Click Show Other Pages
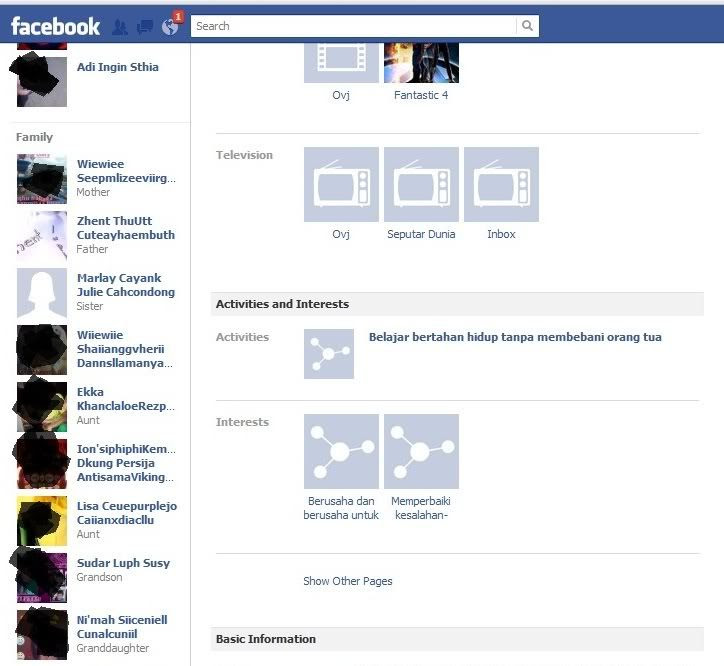 [348, 581]
